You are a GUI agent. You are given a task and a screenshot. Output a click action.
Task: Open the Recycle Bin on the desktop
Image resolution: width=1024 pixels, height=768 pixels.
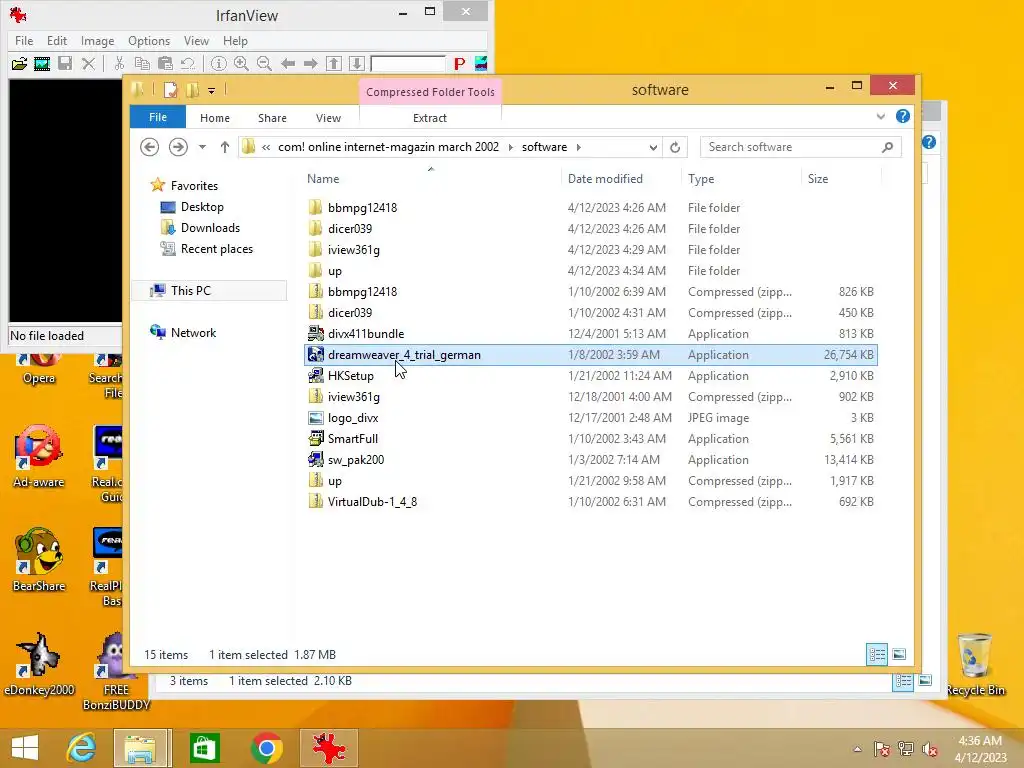(975, 664)
